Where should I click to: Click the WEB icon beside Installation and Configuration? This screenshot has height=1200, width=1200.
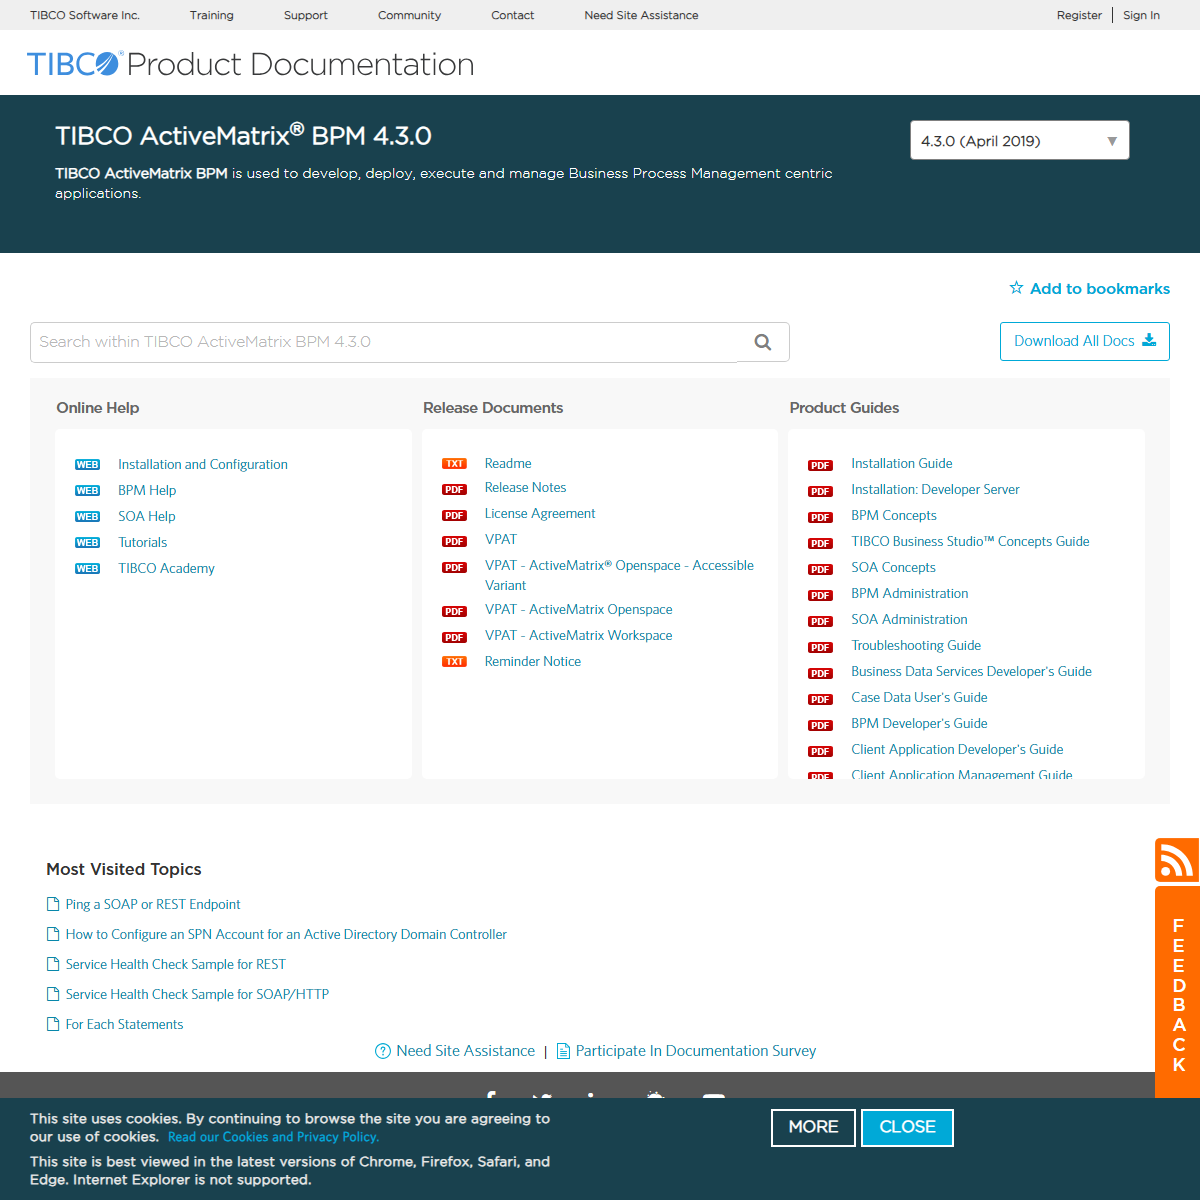[x=88, y=465]
